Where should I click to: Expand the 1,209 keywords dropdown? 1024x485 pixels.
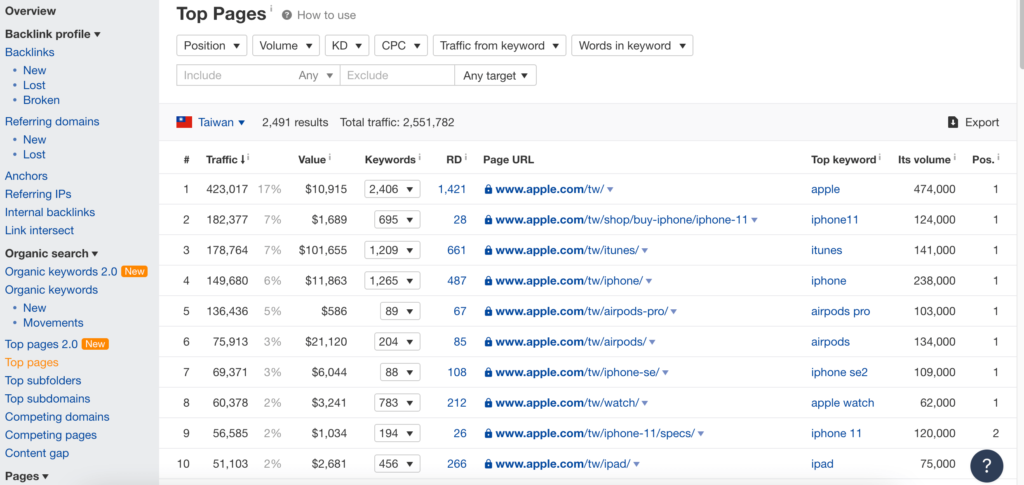[392, 251]
